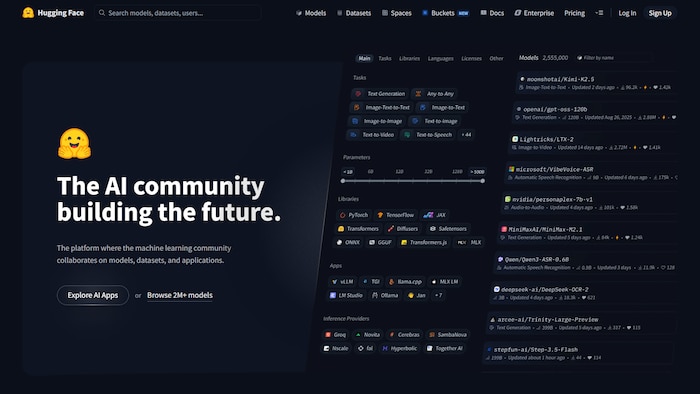Select the Libraries filter tab

[x=409, y=58]
